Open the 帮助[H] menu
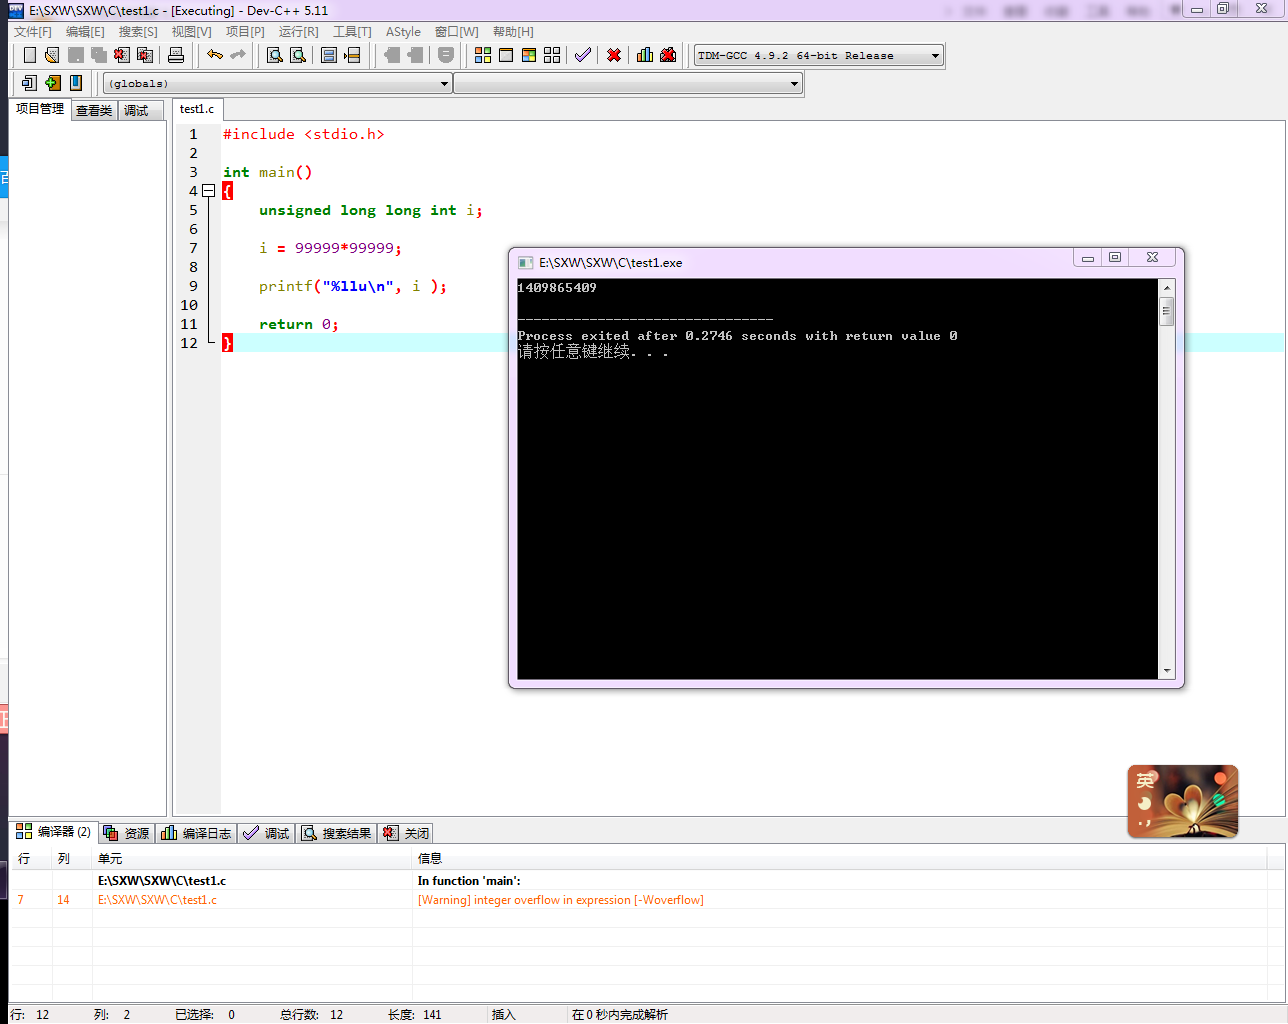 pos(513,32)
